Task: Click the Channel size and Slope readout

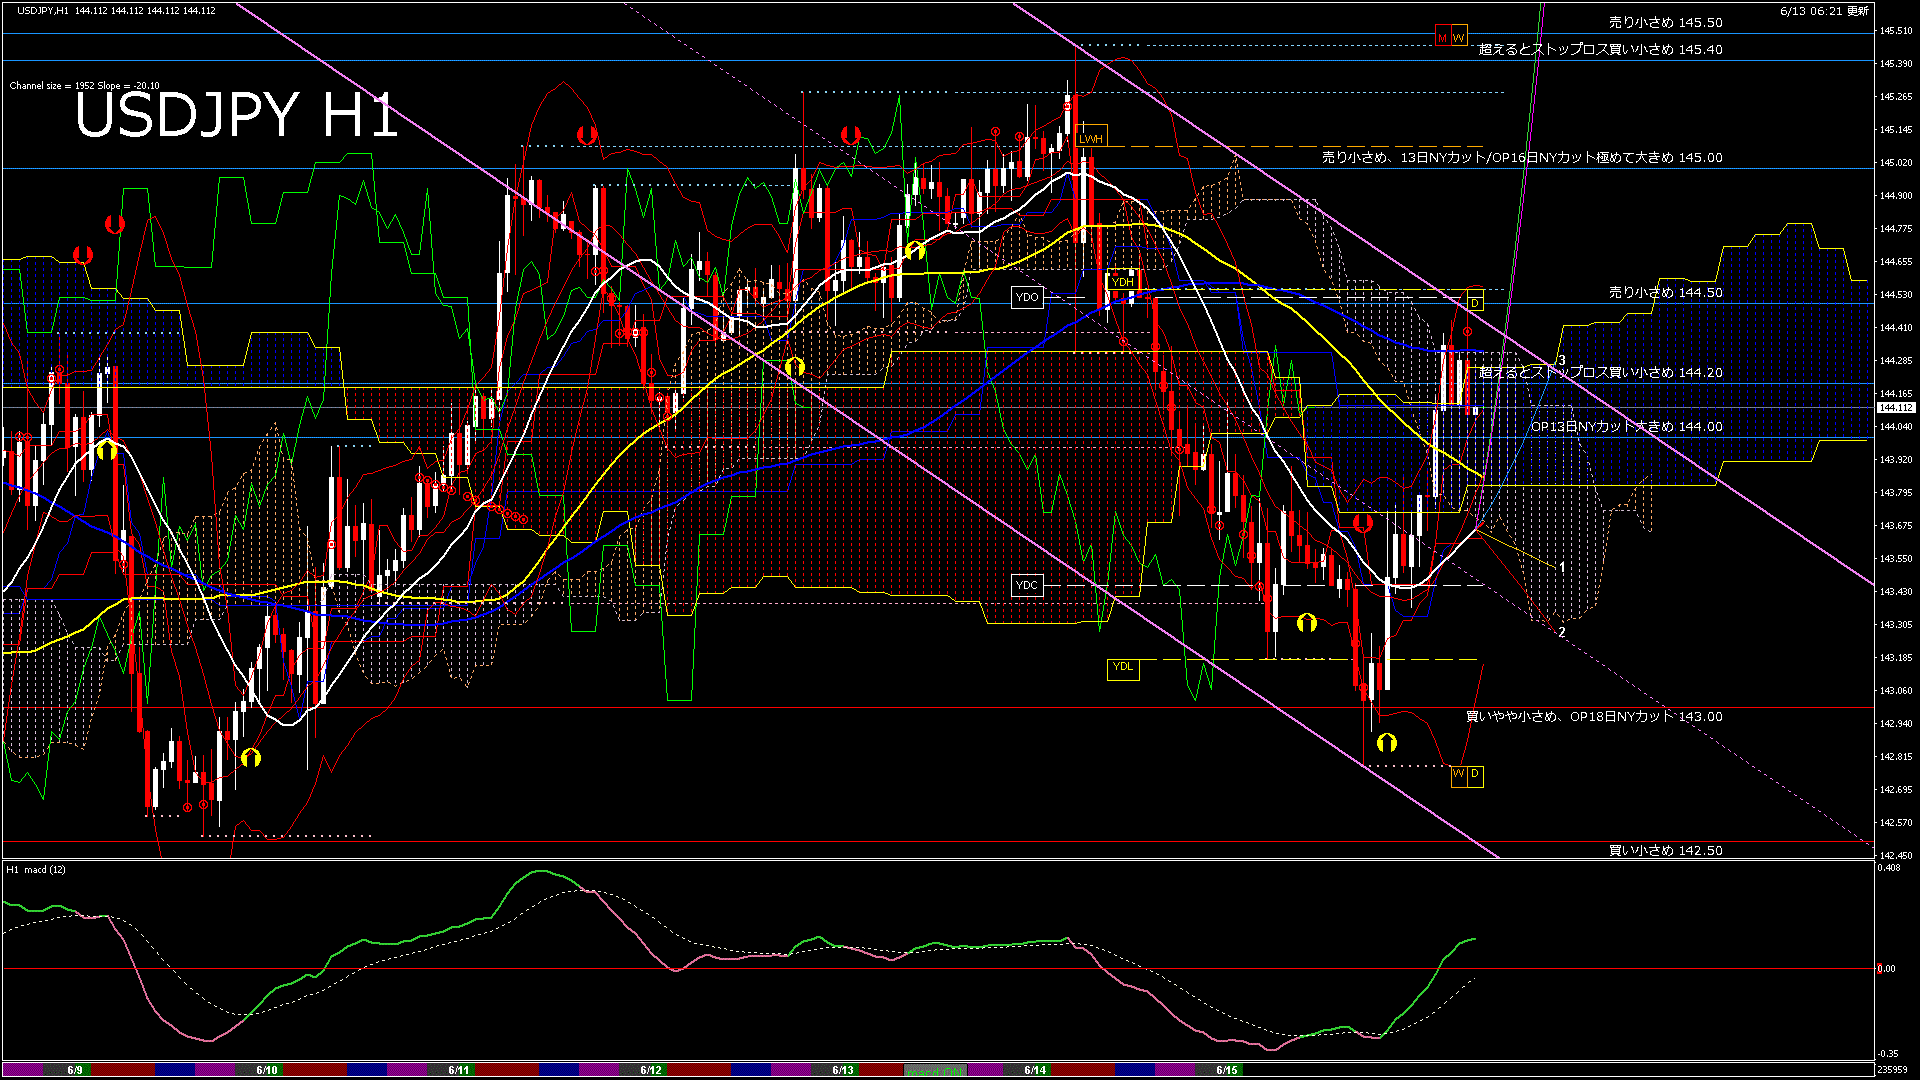Action: coord(84,86)
